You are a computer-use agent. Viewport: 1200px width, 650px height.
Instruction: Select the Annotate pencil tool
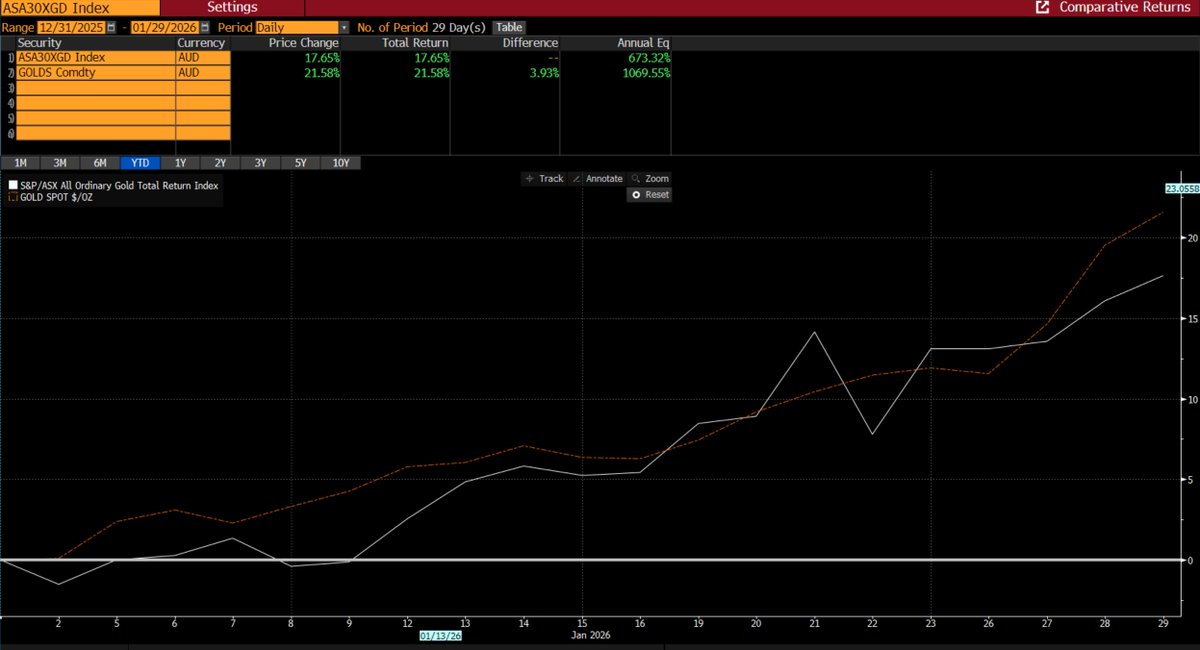pos(597,178)
